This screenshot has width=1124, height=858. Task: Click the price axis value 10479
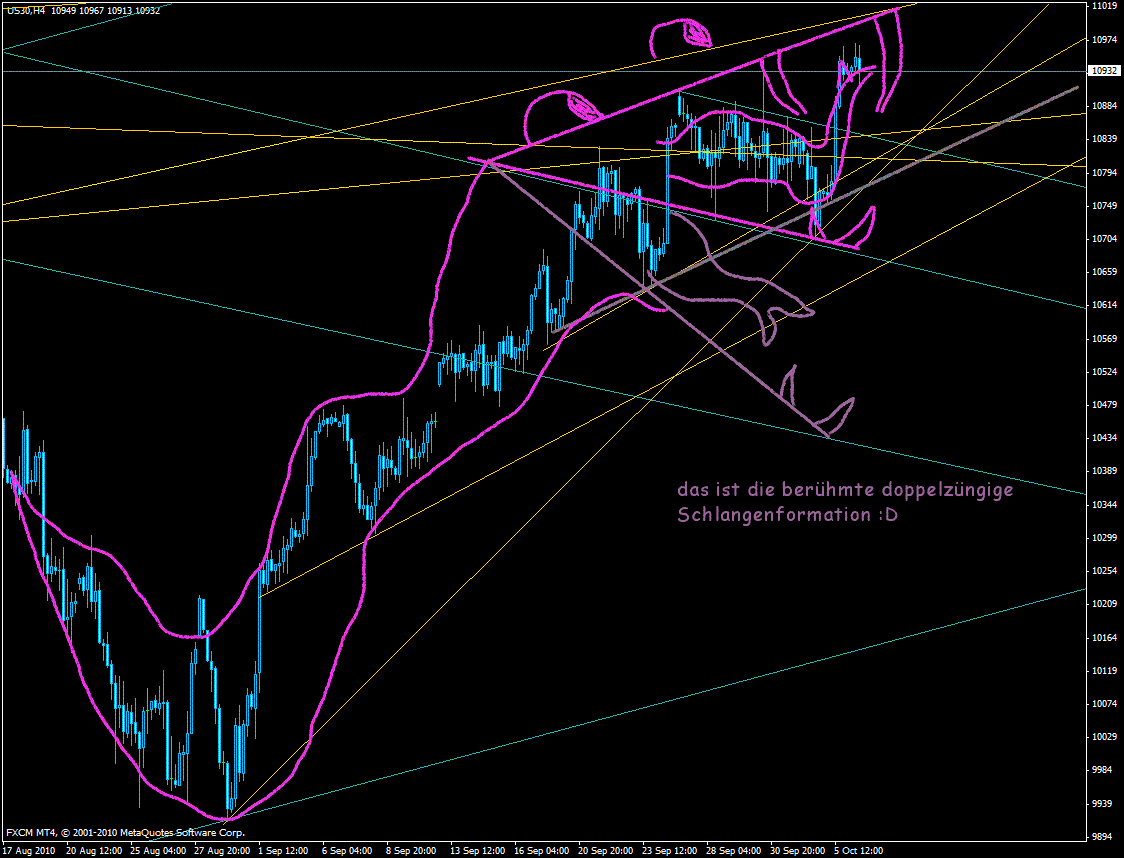[1105, 404]
